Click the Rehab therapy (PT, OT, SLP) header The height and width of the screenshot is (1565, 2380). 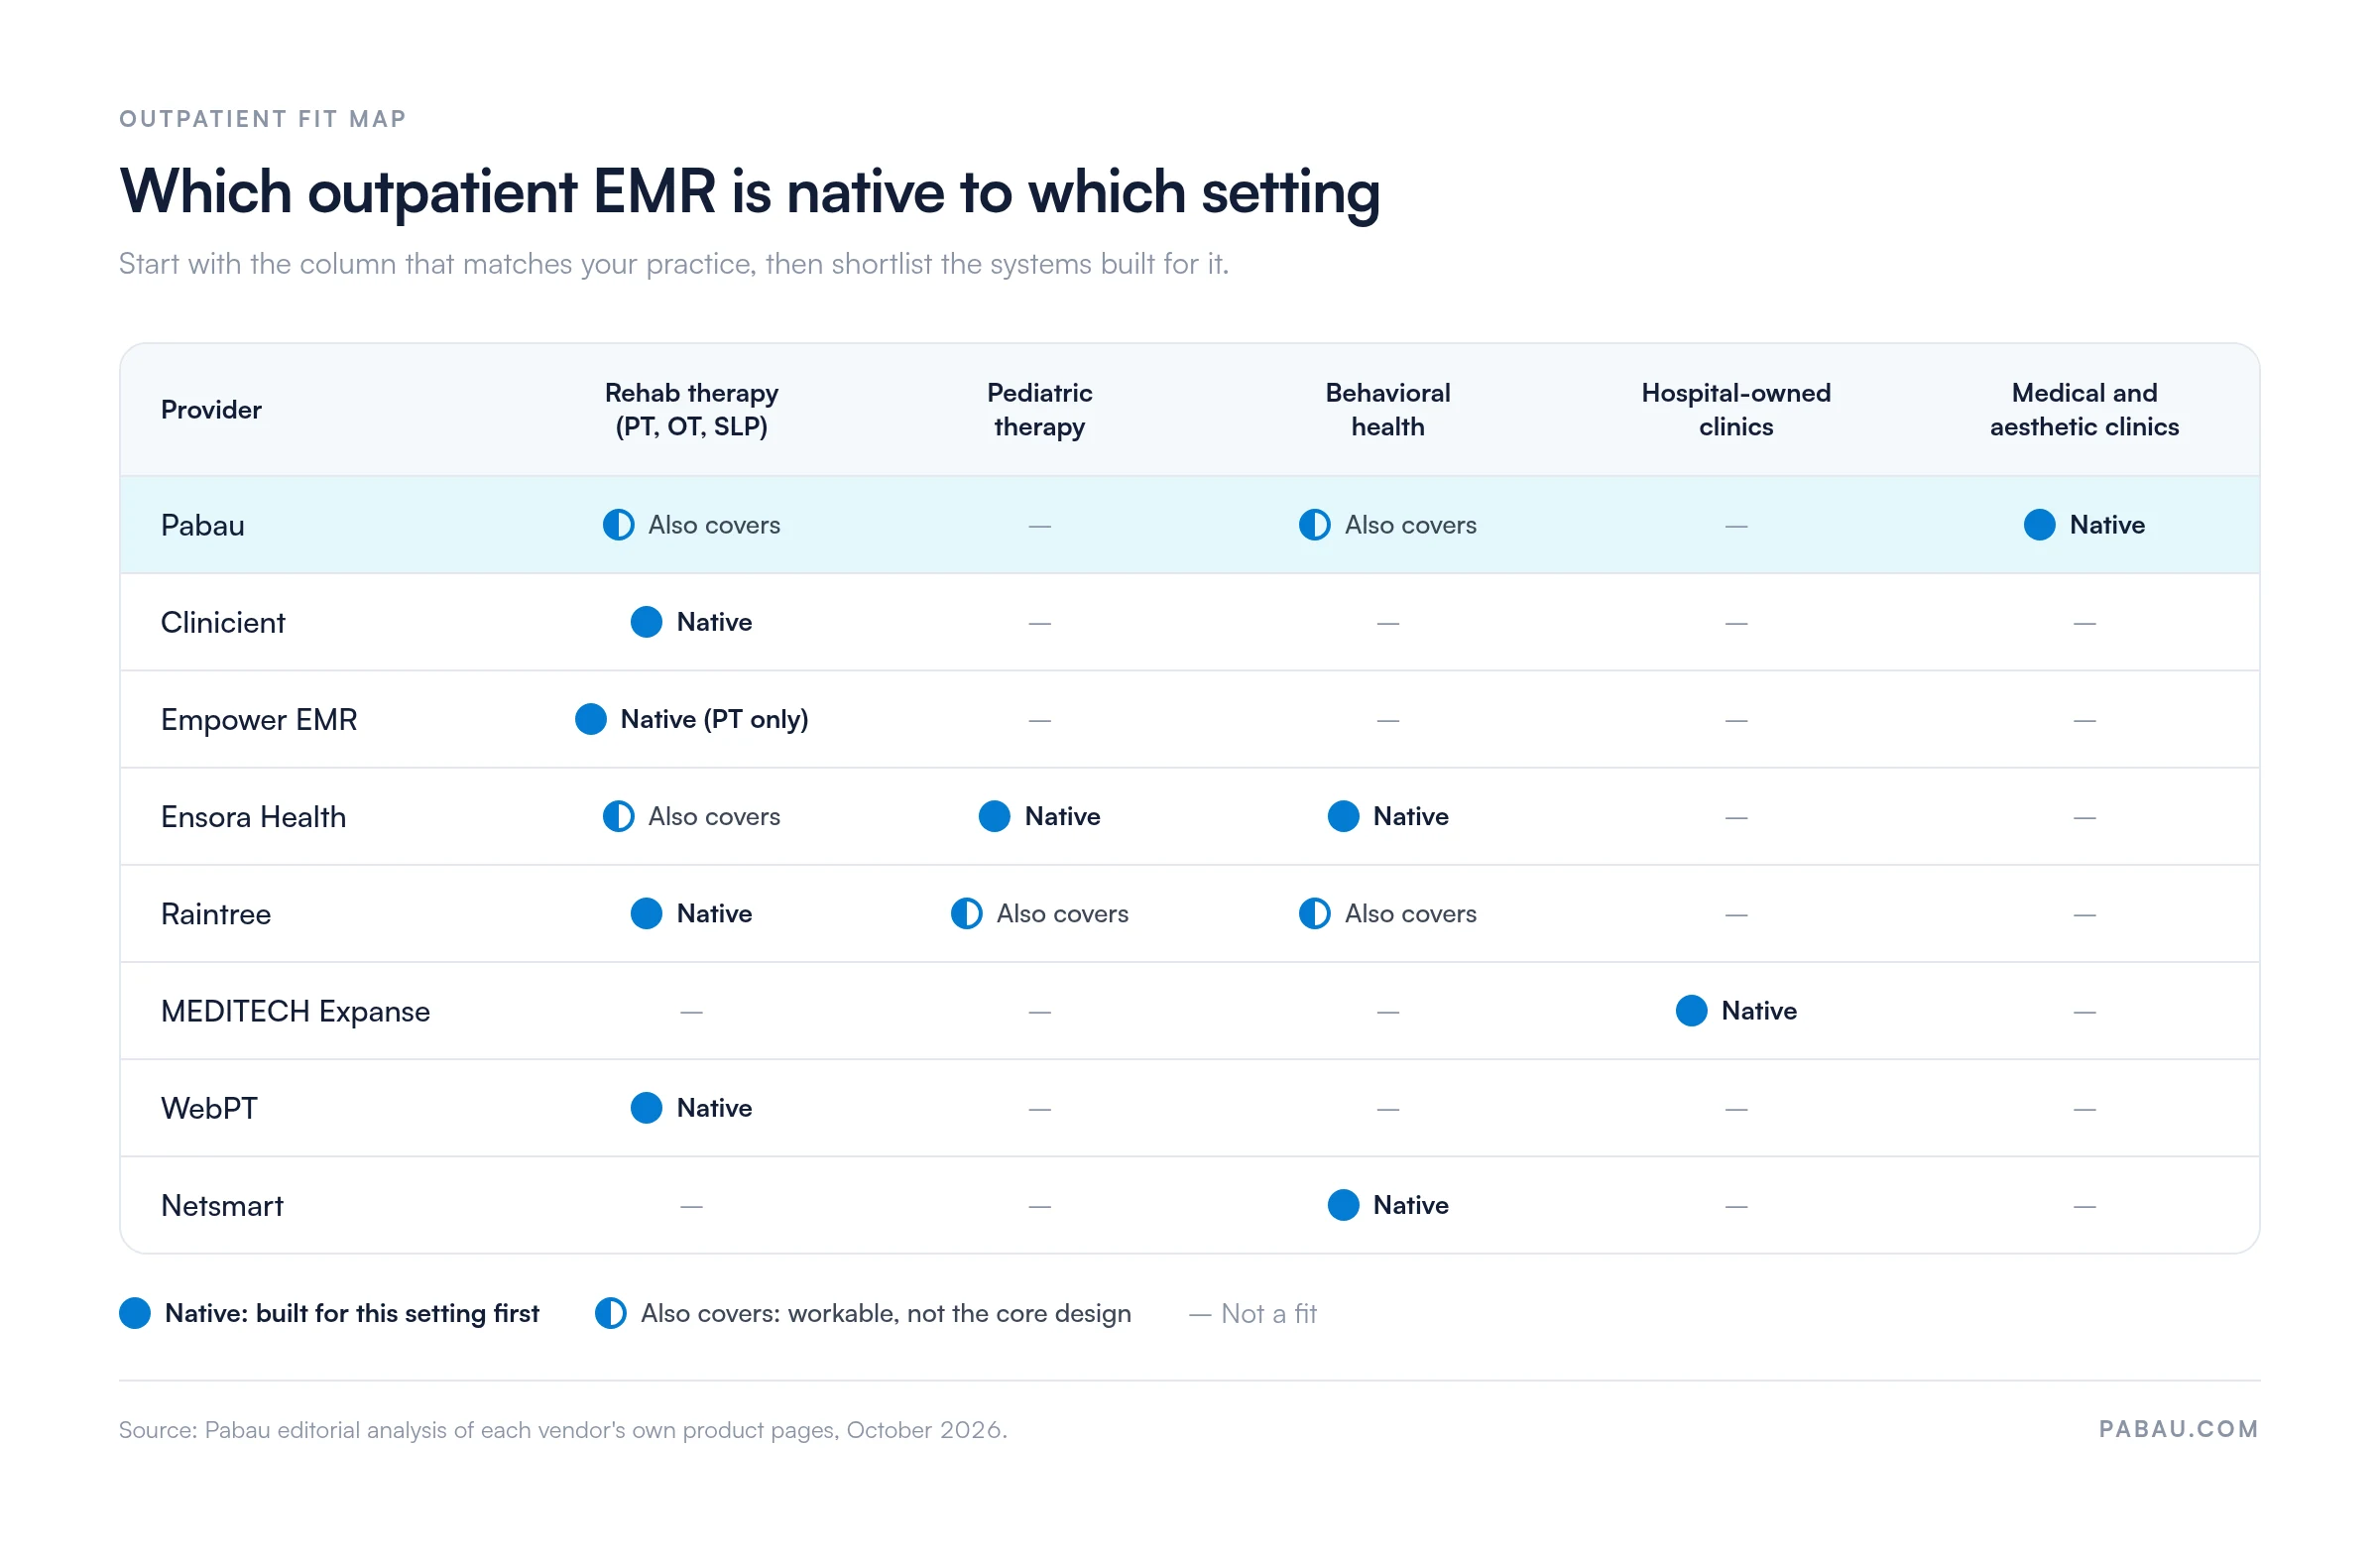coord(691,410)
